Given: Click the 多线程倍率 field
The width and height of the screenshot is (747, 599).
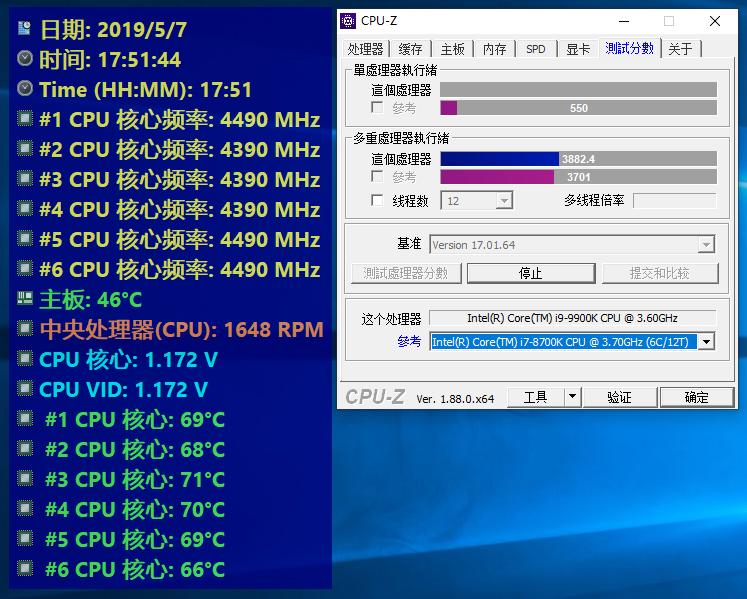Looking at the screenshot, I should click(675, 201).
